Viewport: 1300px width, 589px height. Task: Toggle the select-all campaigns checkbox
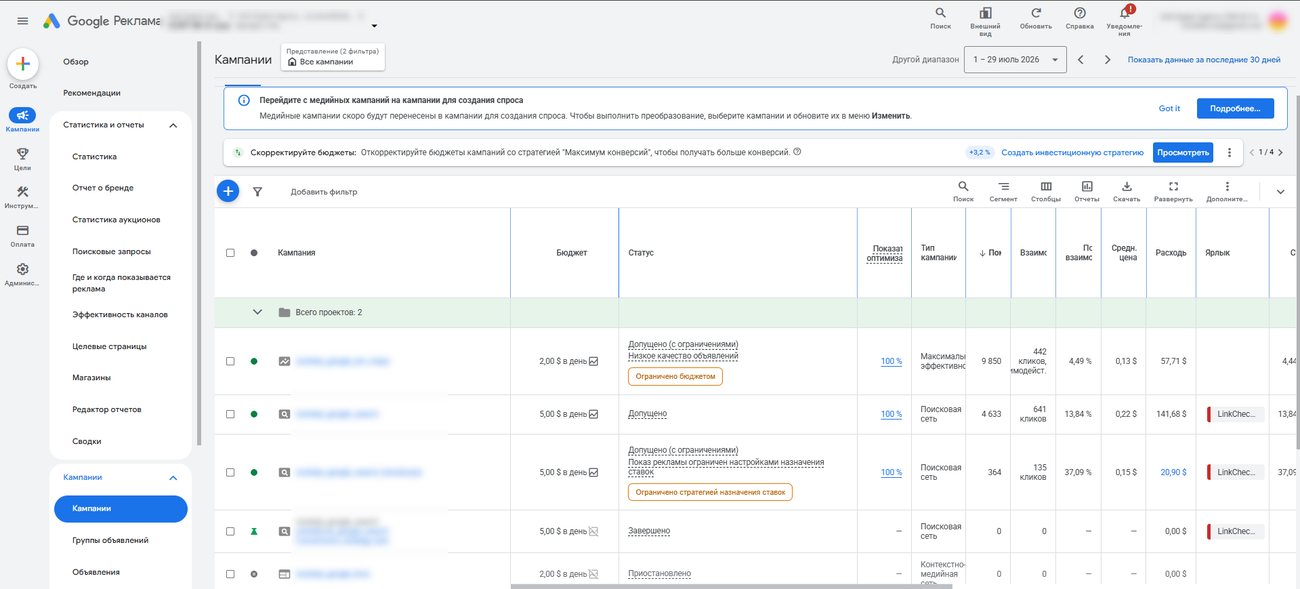pos(230,253)
